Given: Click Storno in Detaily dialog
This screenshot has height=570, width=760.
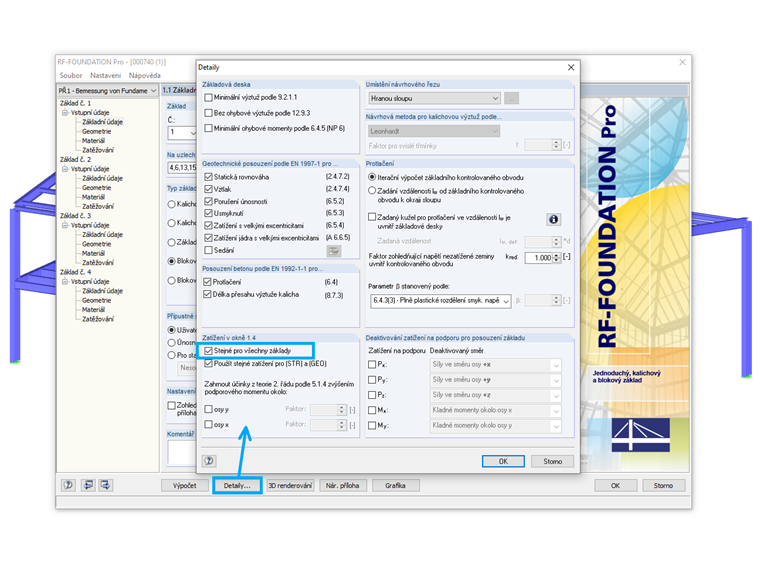Looking at the screenshot, I should point(553,461).
